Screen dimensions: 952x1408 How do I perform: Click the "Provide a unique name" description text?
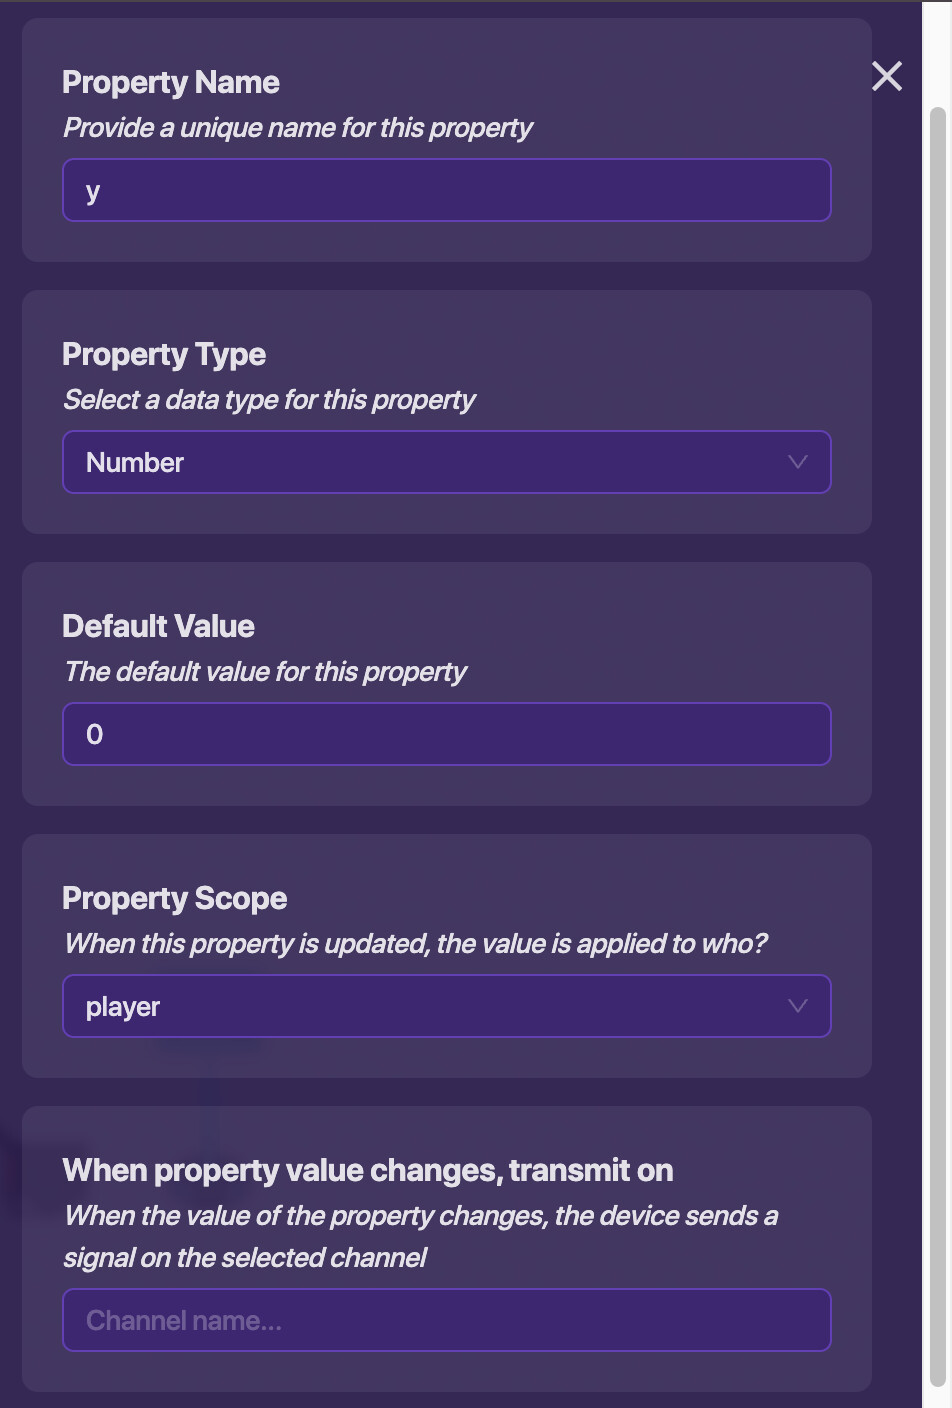(x=298, y=128)
